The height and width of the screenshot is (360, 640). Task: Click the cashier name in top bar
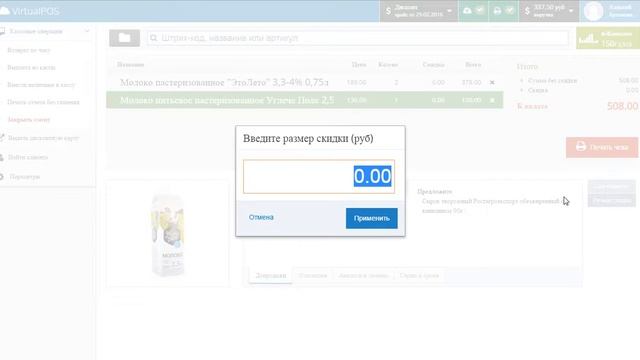pyautogui.click(x=620, y=11)
